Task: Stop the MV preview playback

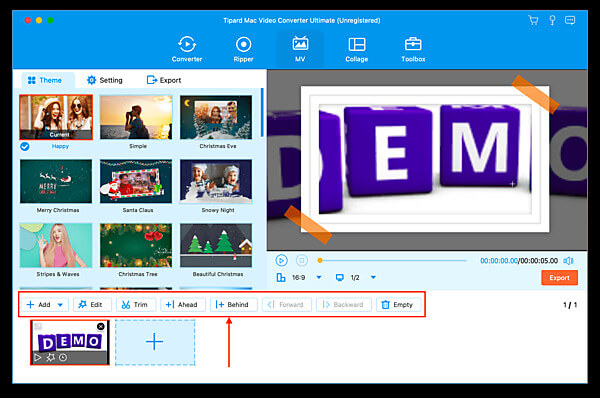Action: pyautogui.click(x=302, y=261)
